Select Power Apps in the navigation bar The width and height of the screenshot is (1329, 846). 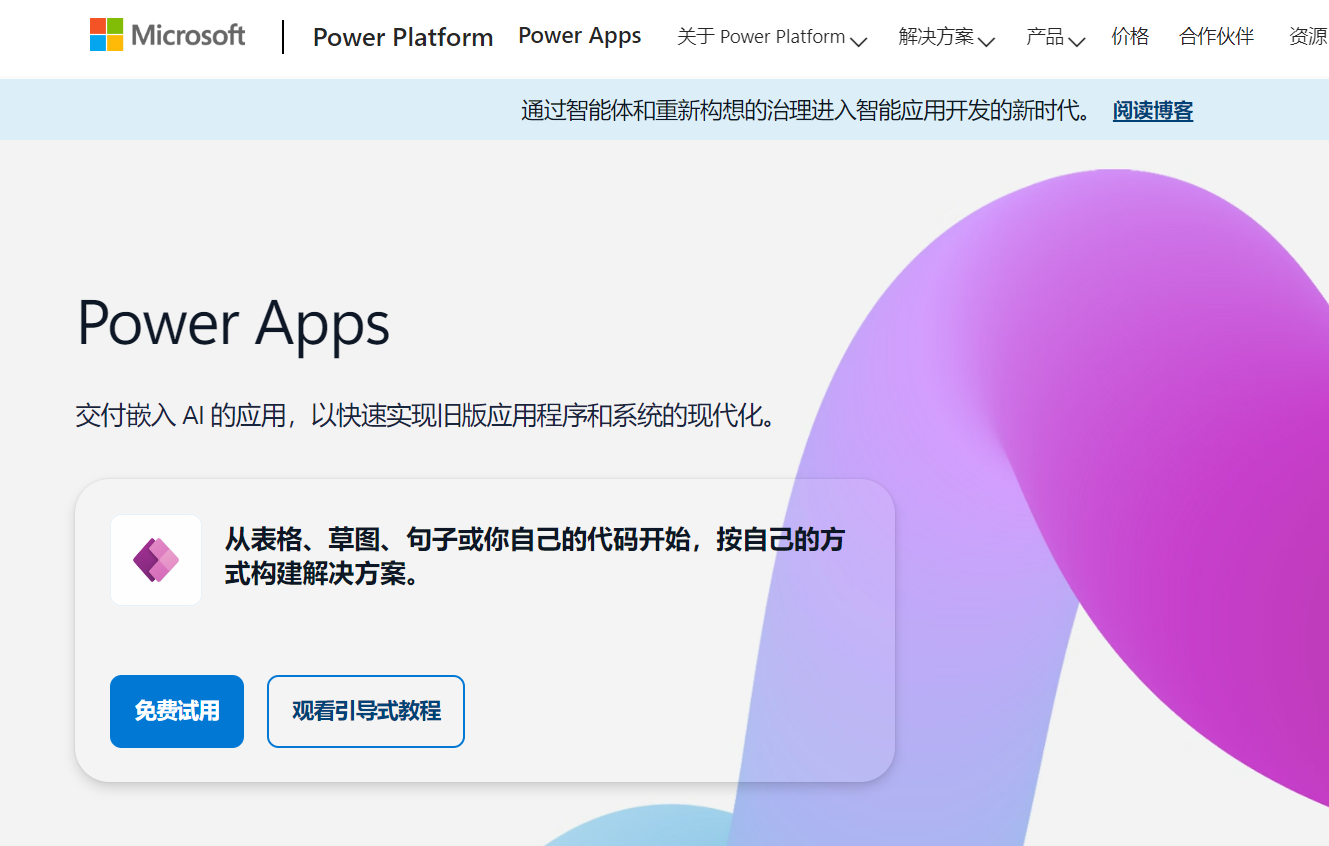pyautogui.click(x=580, y=36)
